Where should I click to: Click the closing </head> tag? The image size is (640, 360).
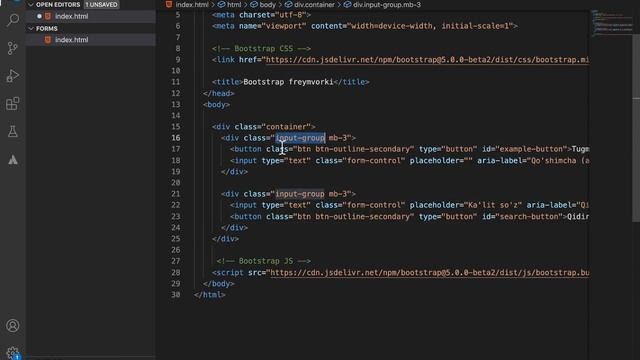pyautogui.click(x=219, y=93)
